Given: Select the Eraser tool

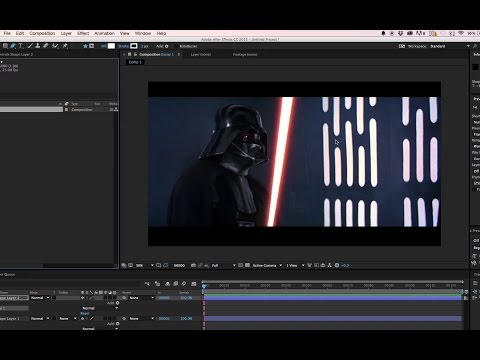Looking at the screenshot, I should click(x=46, y=46).
